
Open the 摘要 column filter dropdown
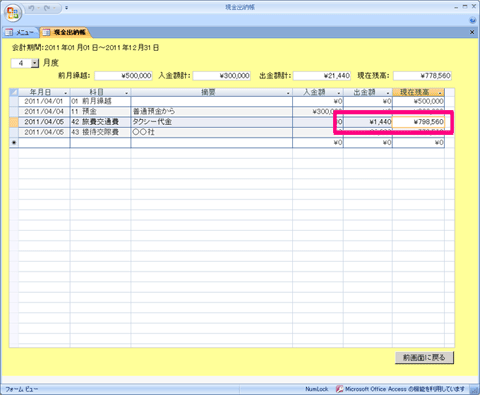point(288,93)
